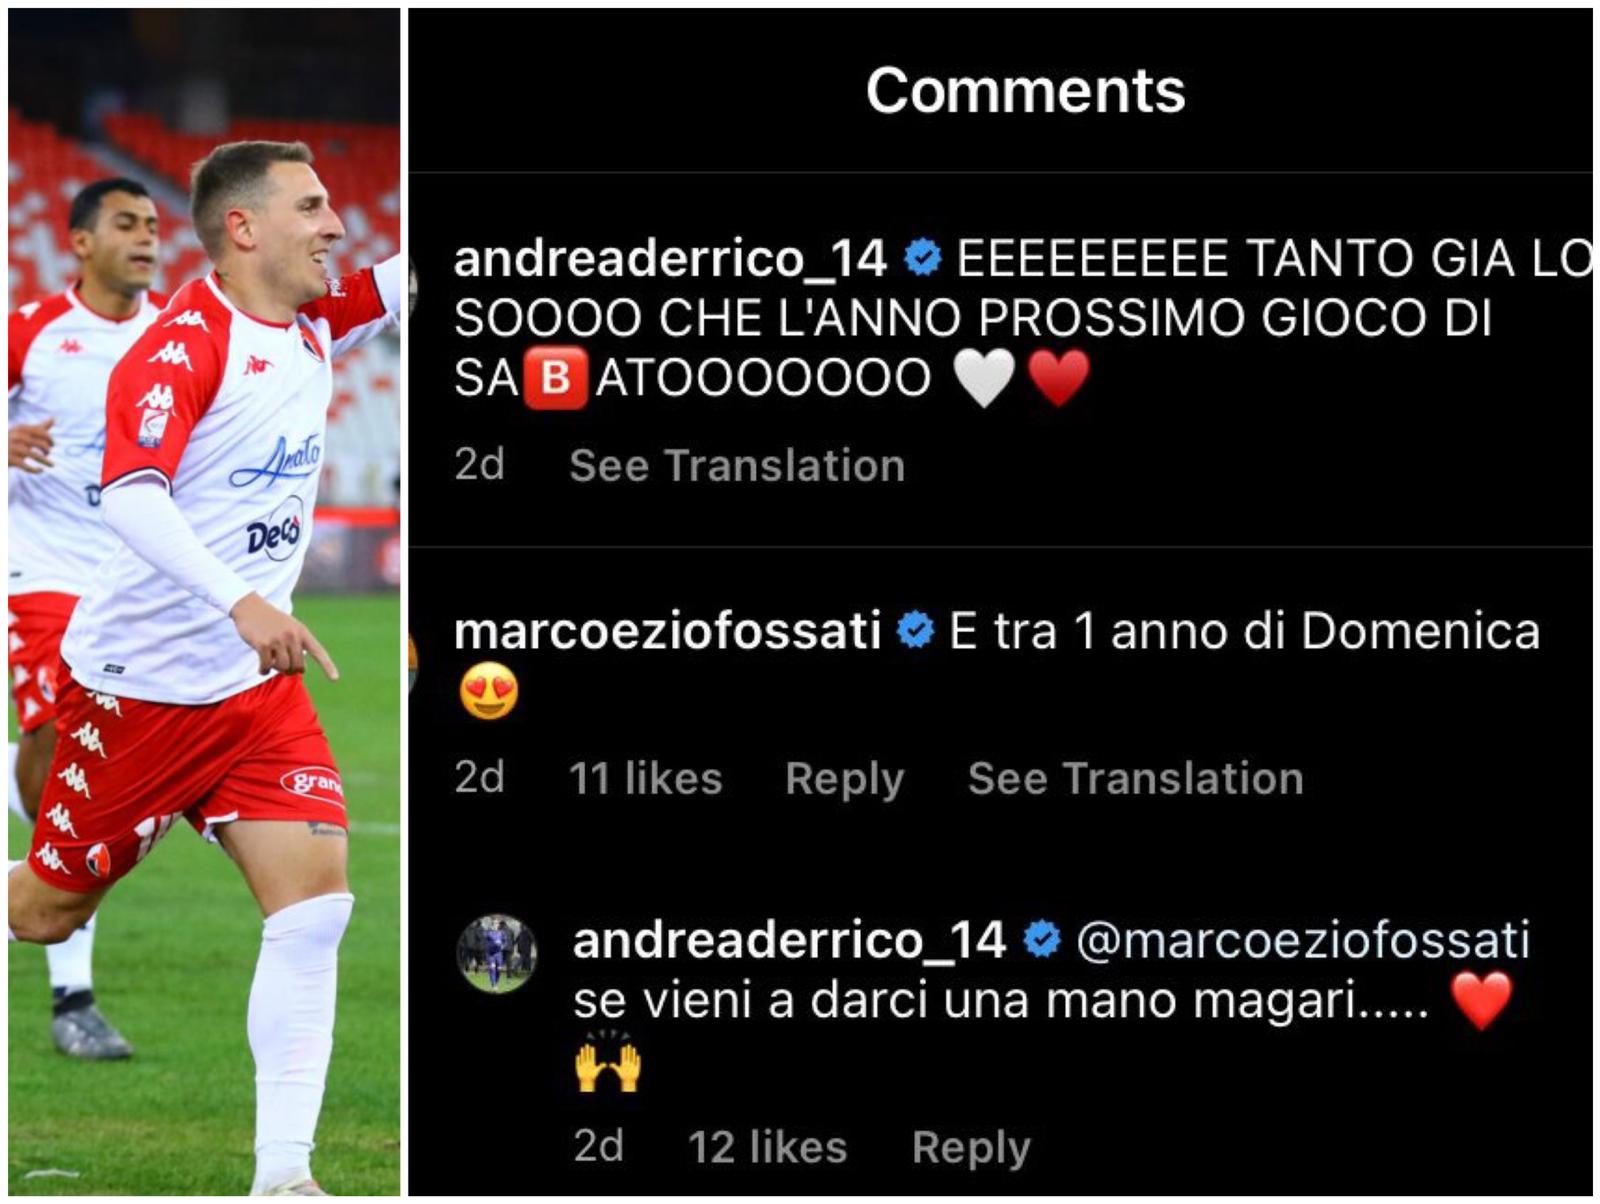Screen dimensions: 1600x1204
Task: Click the heart-eyes emoji in Fossati's comment
Action: coord(489,691)
